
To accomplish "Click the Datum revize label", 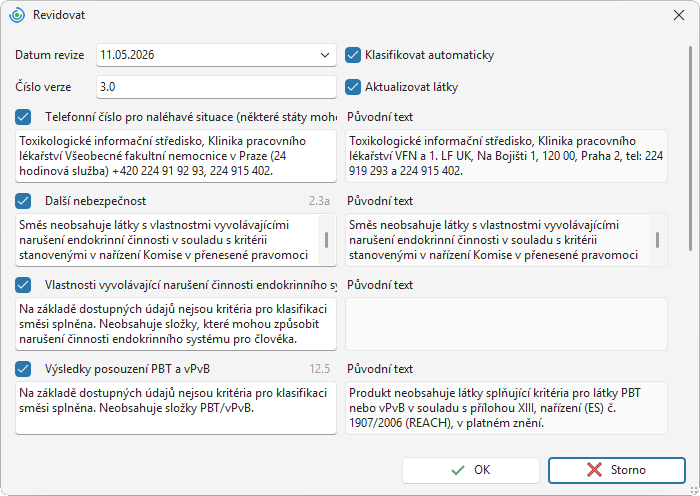I will 50,55.
